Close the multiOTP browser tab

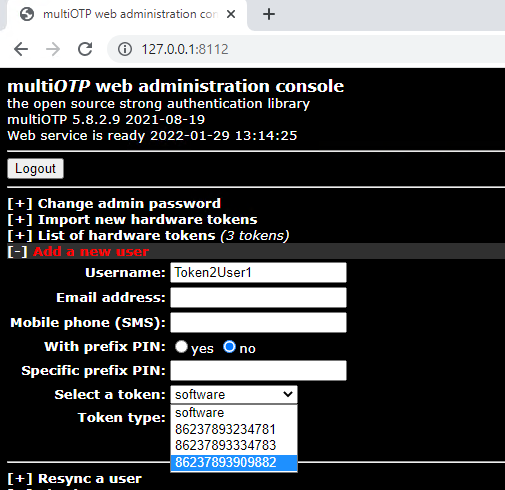tap(231, 14)
